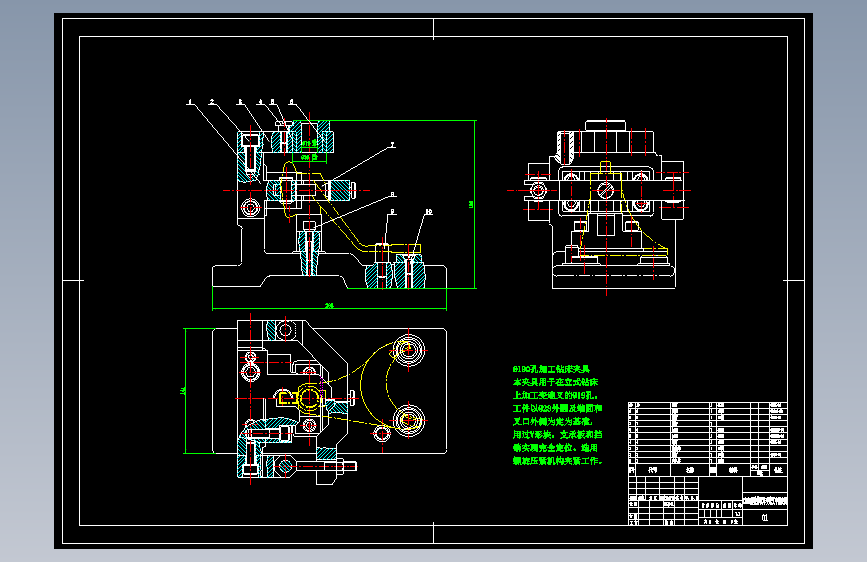
Task: Select the width dimension text below front view
Action: (x=329, y=305)
